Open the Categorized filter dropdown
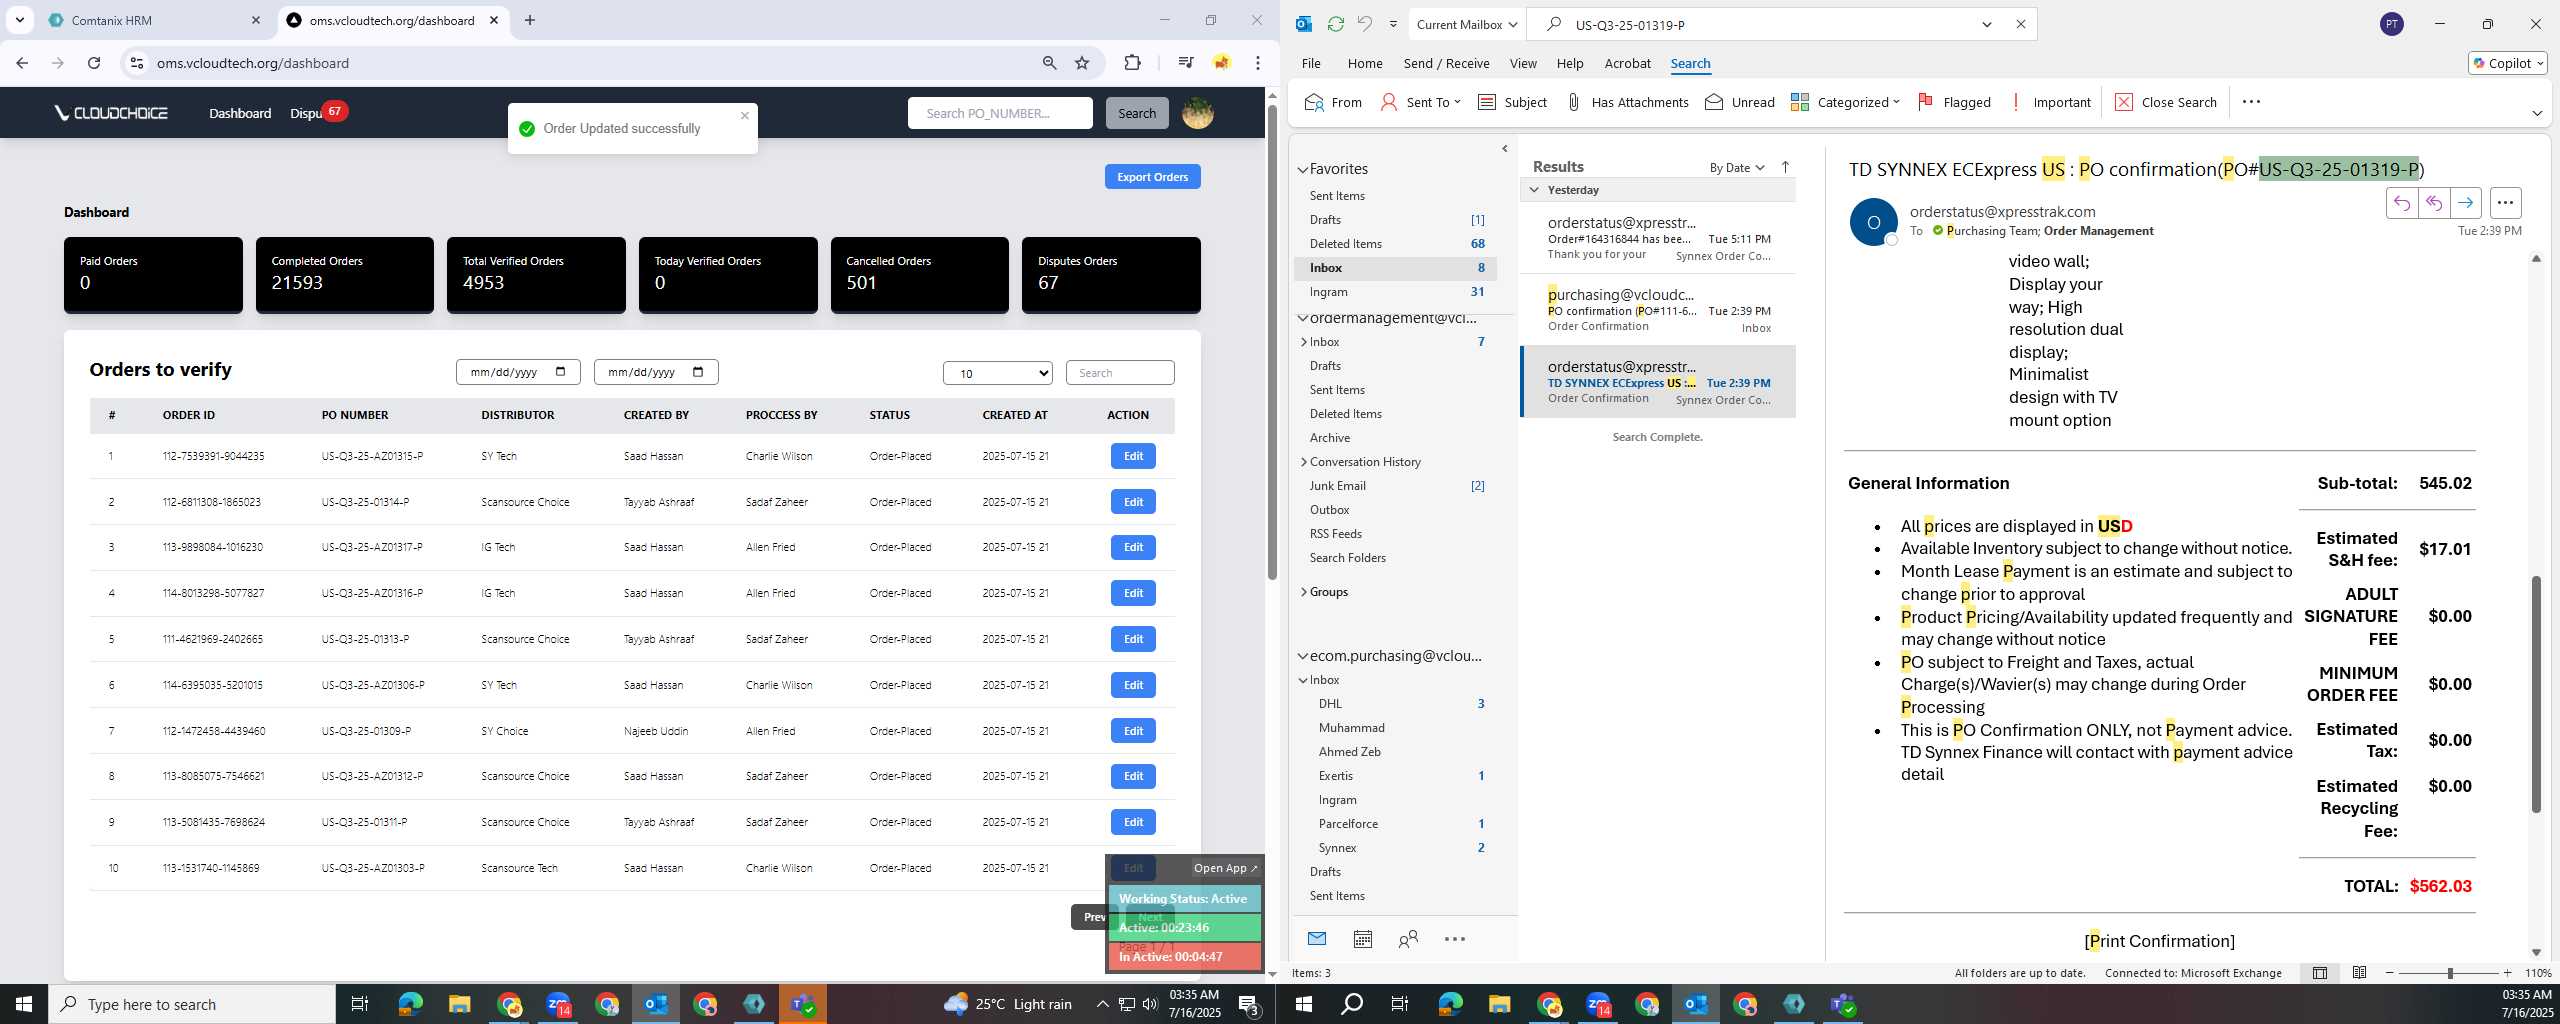The width and height of the screenshot is (2560, 1024). [1845, 102]
